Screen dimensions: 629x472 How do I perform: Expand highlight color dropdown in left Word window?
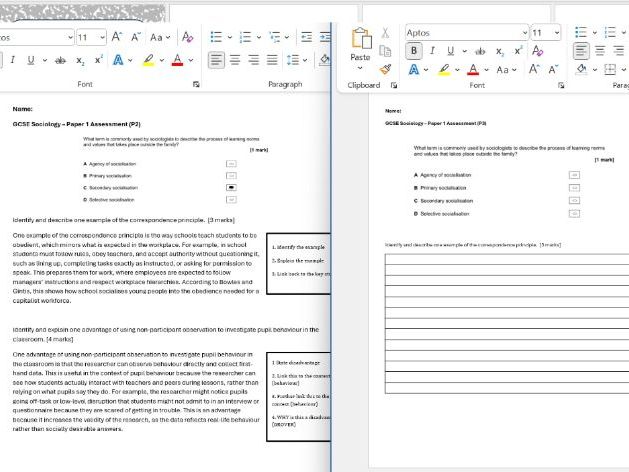click(x=161, y=60)
